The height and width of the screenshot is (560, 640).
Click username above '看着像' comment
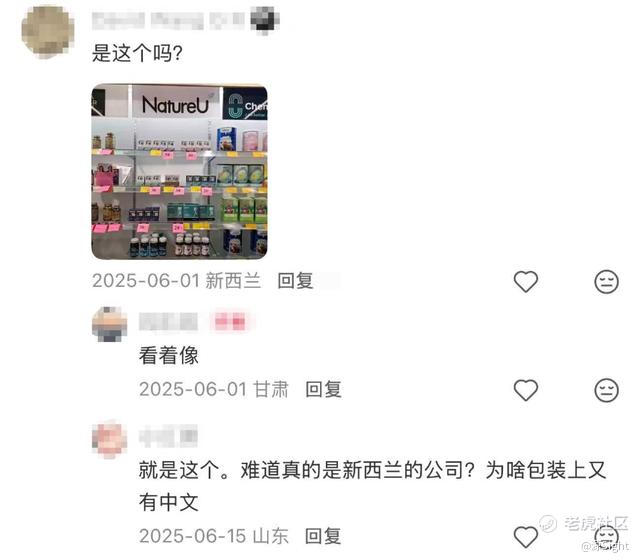coord(168,322)
